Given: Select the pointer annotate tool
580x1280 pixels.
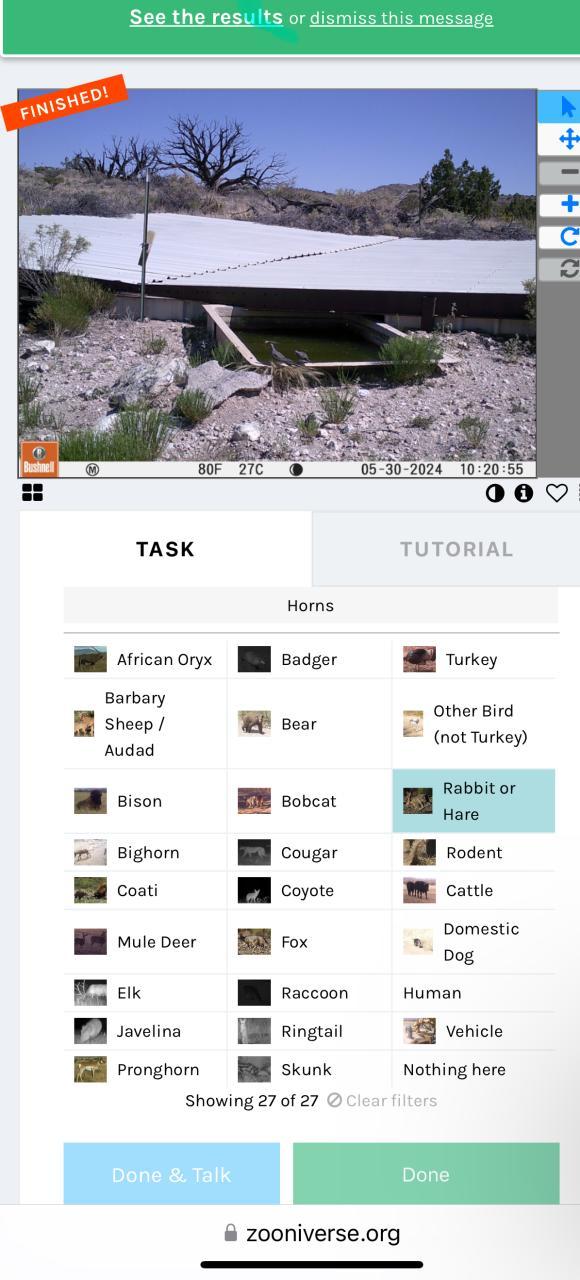Looking at the screenshot, I should (x=566, y=107).
